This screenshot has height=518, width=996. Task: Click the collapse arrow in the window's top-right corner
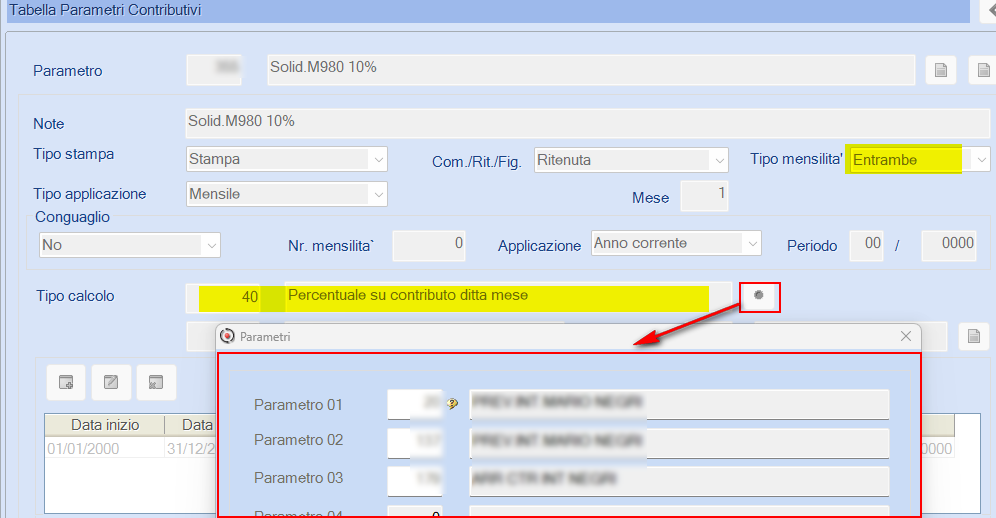click(988, 10)
